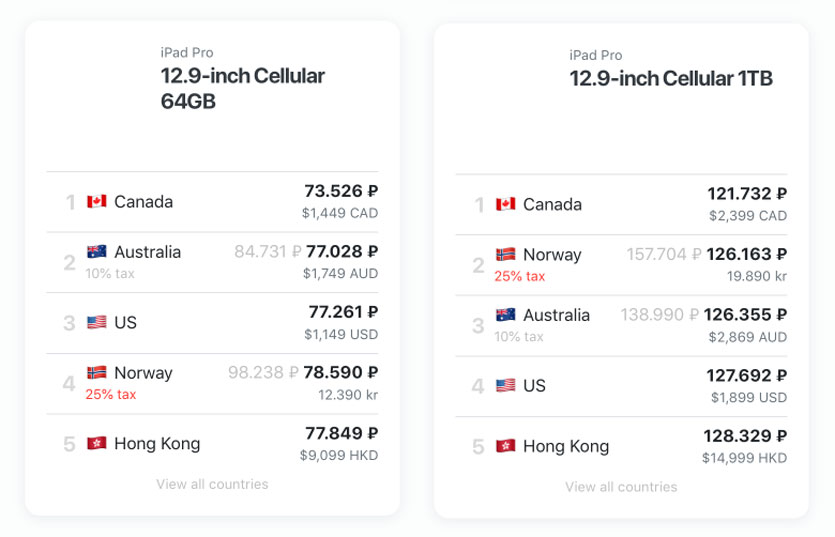Click the US flag in 64GB card

(96, 322)
